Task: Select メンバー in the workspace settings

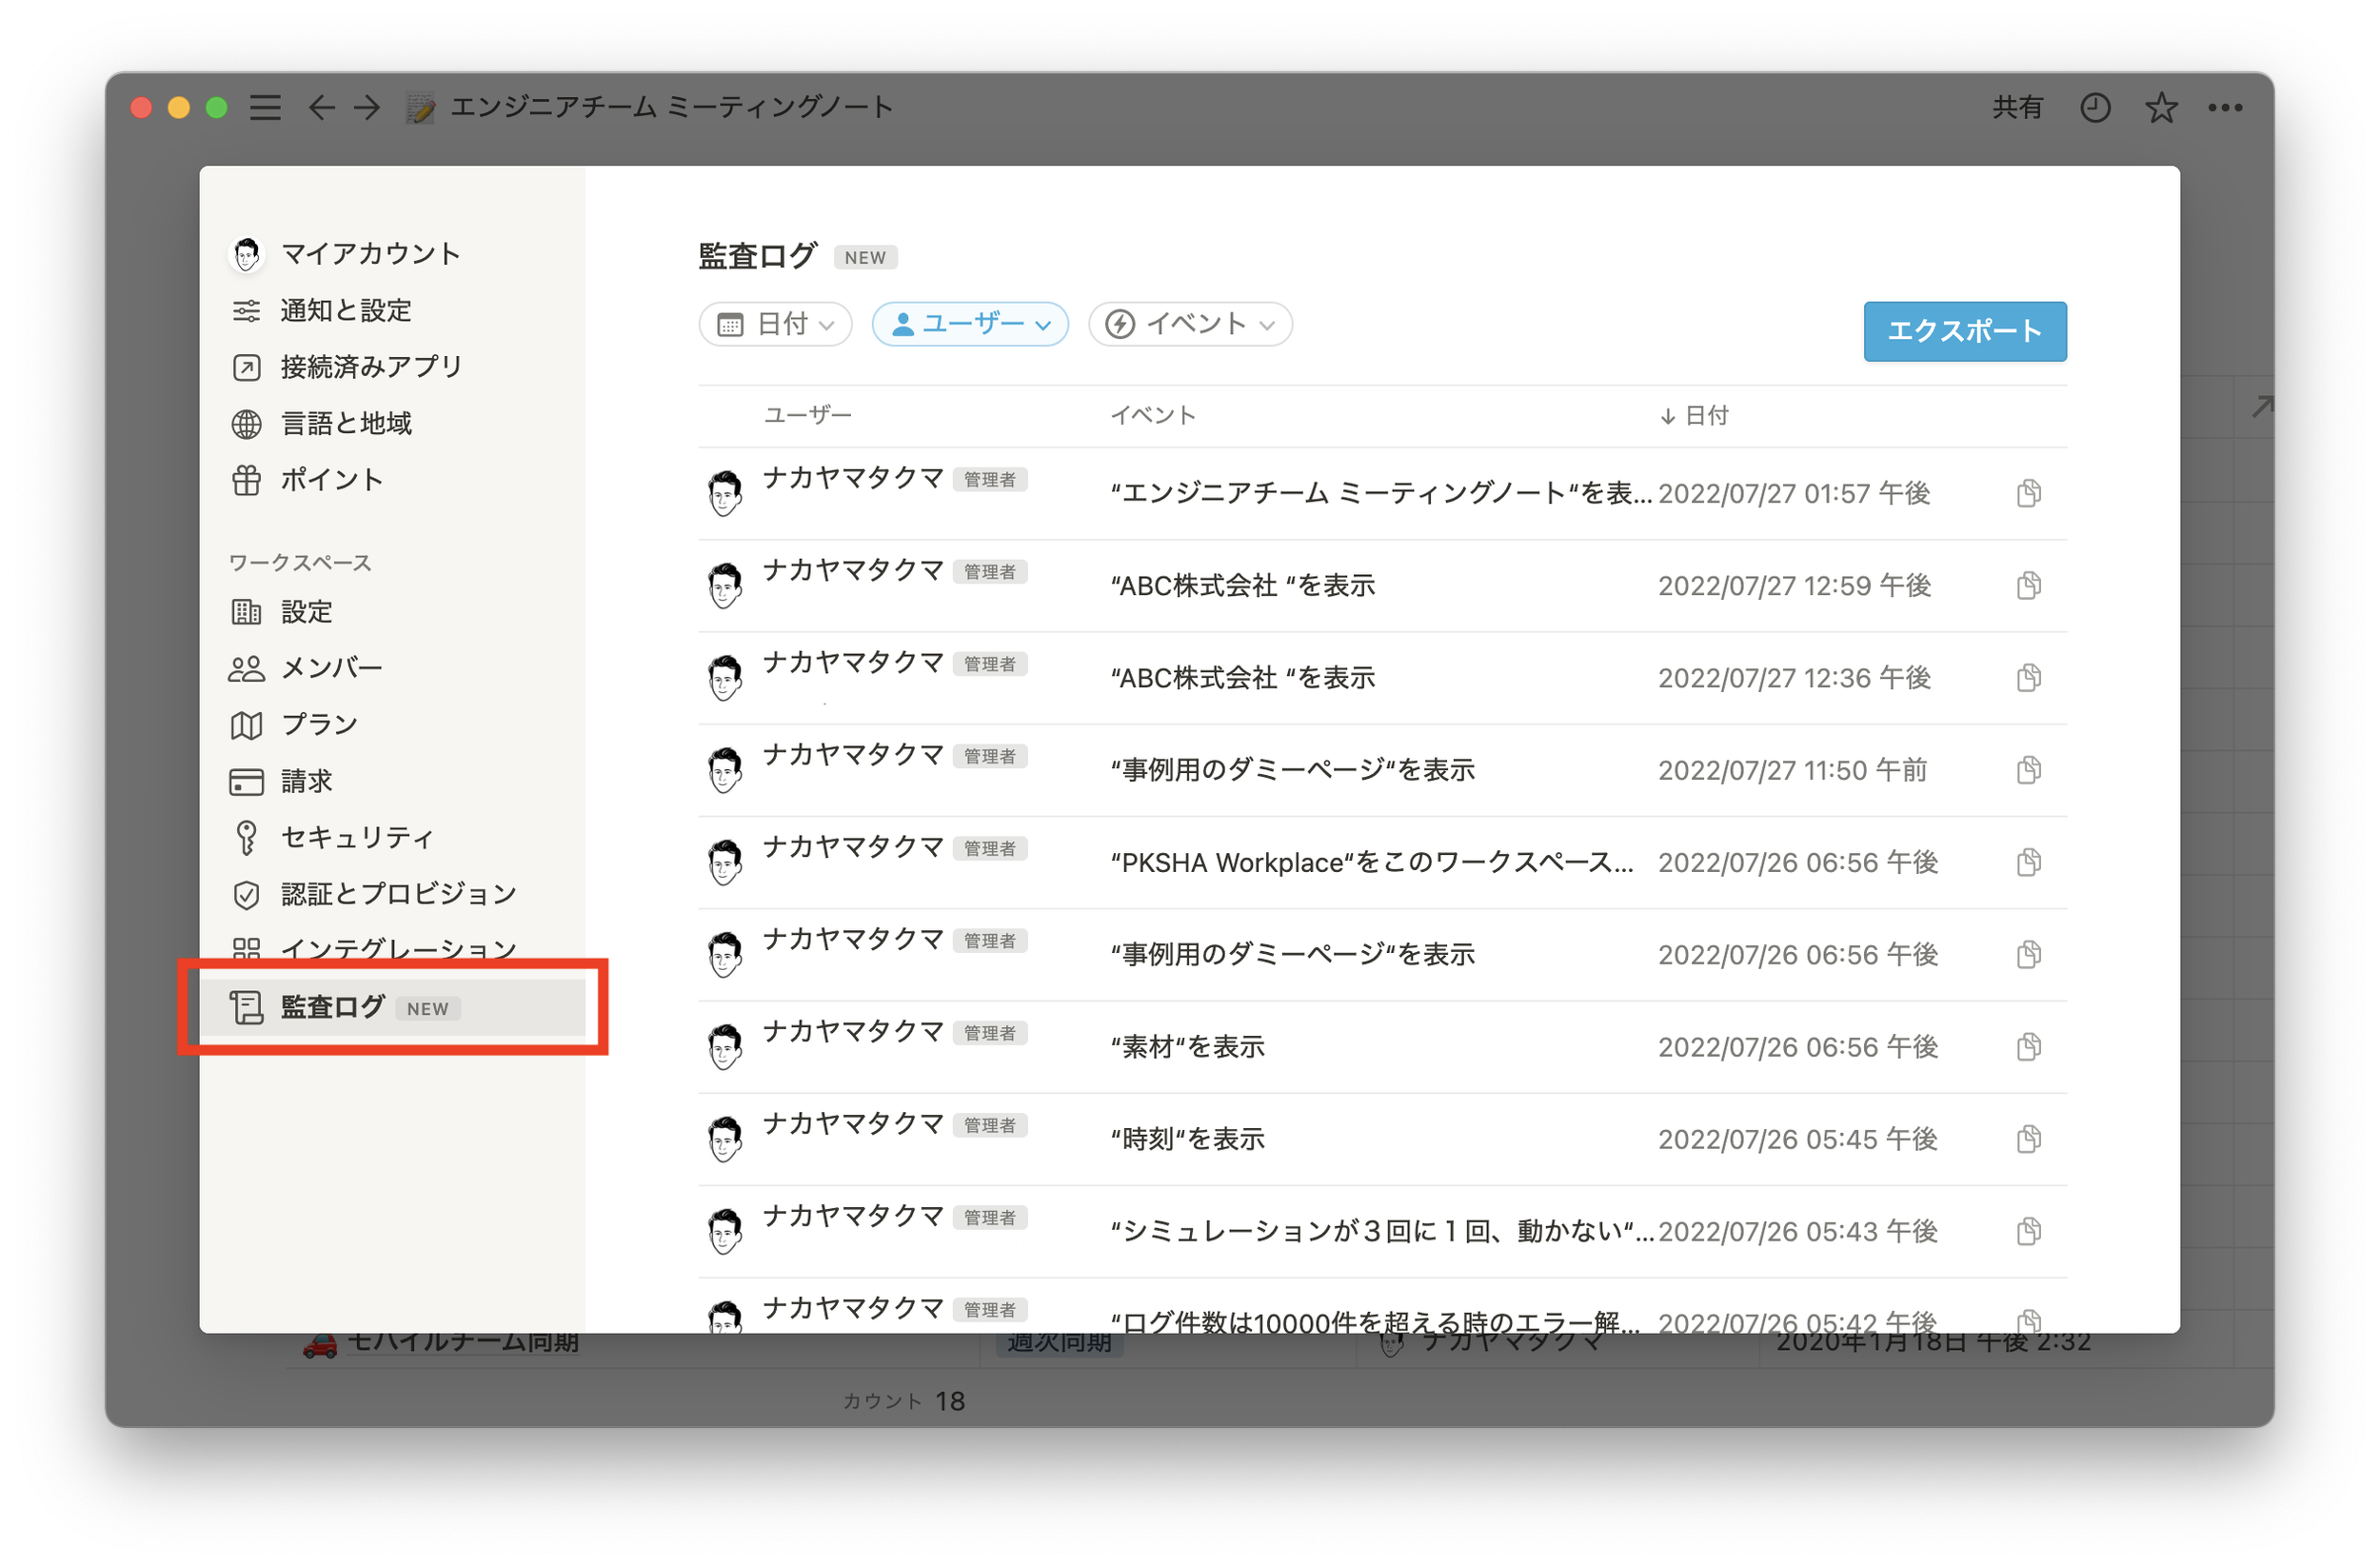Action: coord(331,668)
